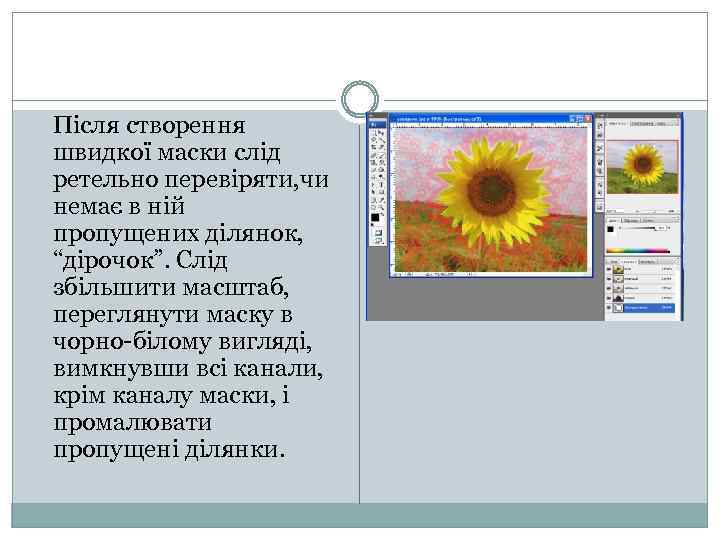Hide the RGB composite channel eye
720x540 pixels.
pos(609,269)
